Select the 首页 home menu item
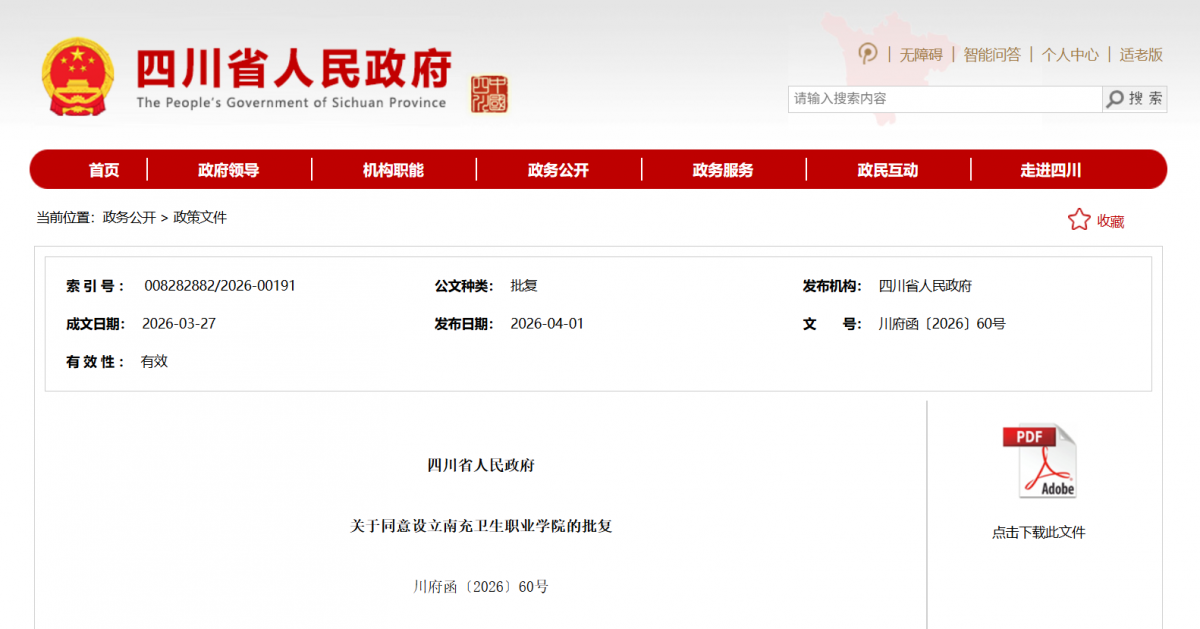 point(104,170)
